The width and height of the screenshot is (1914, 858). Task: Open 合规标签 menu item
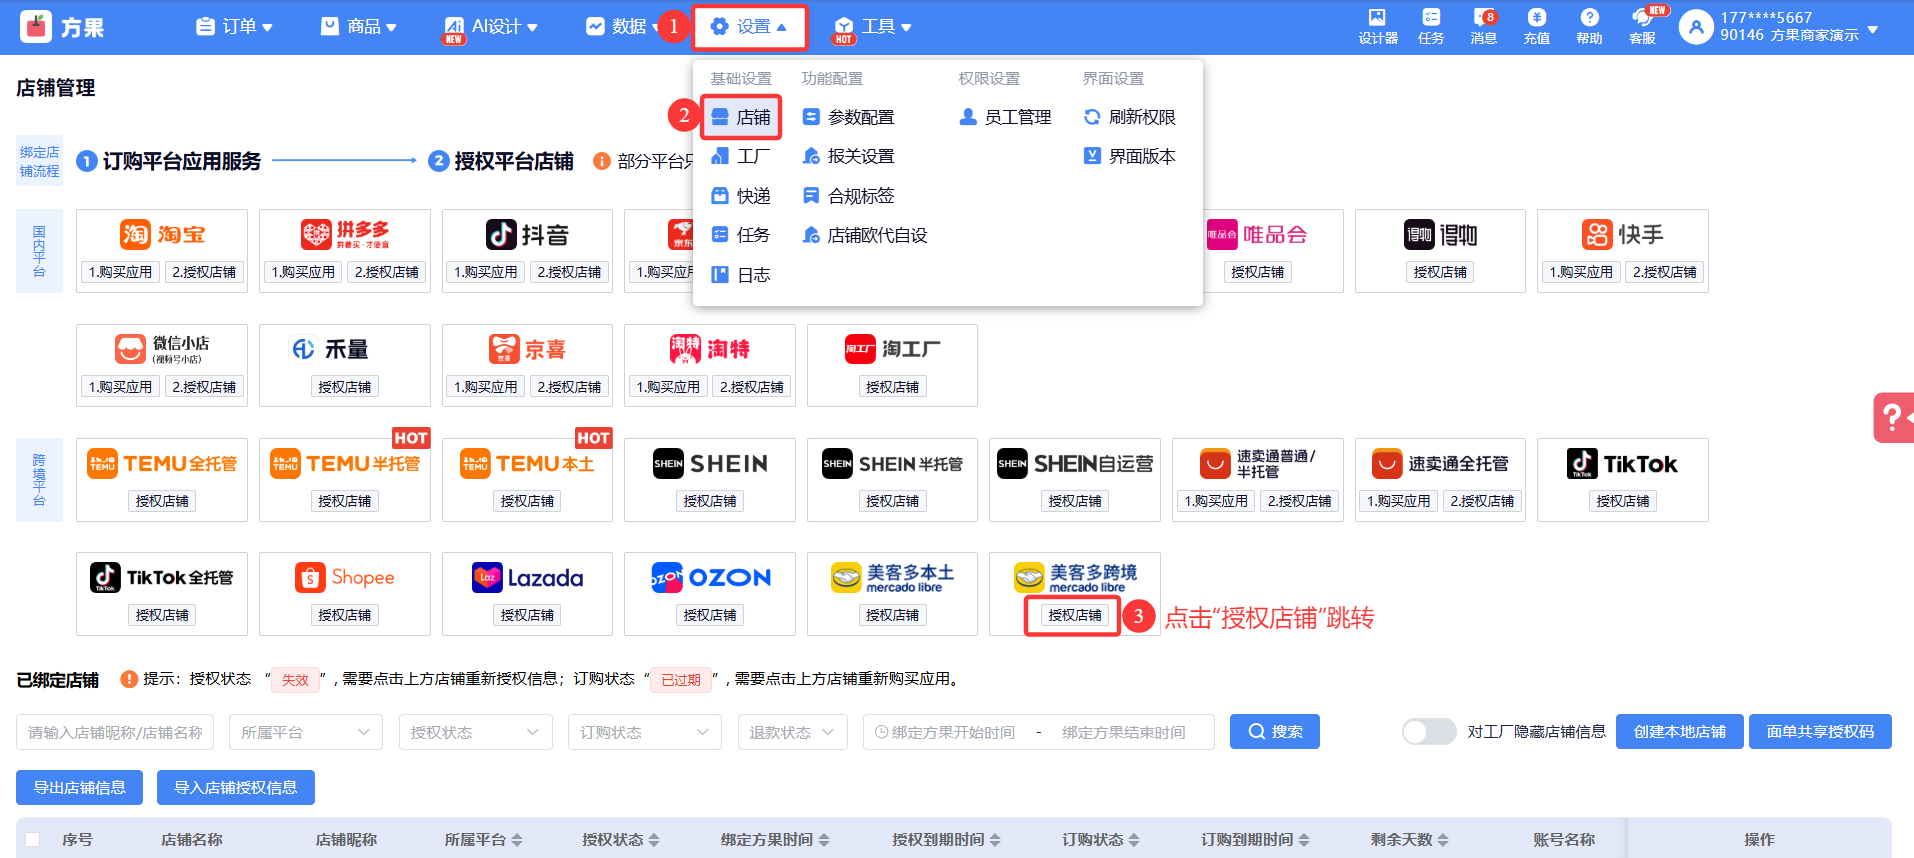848,196
